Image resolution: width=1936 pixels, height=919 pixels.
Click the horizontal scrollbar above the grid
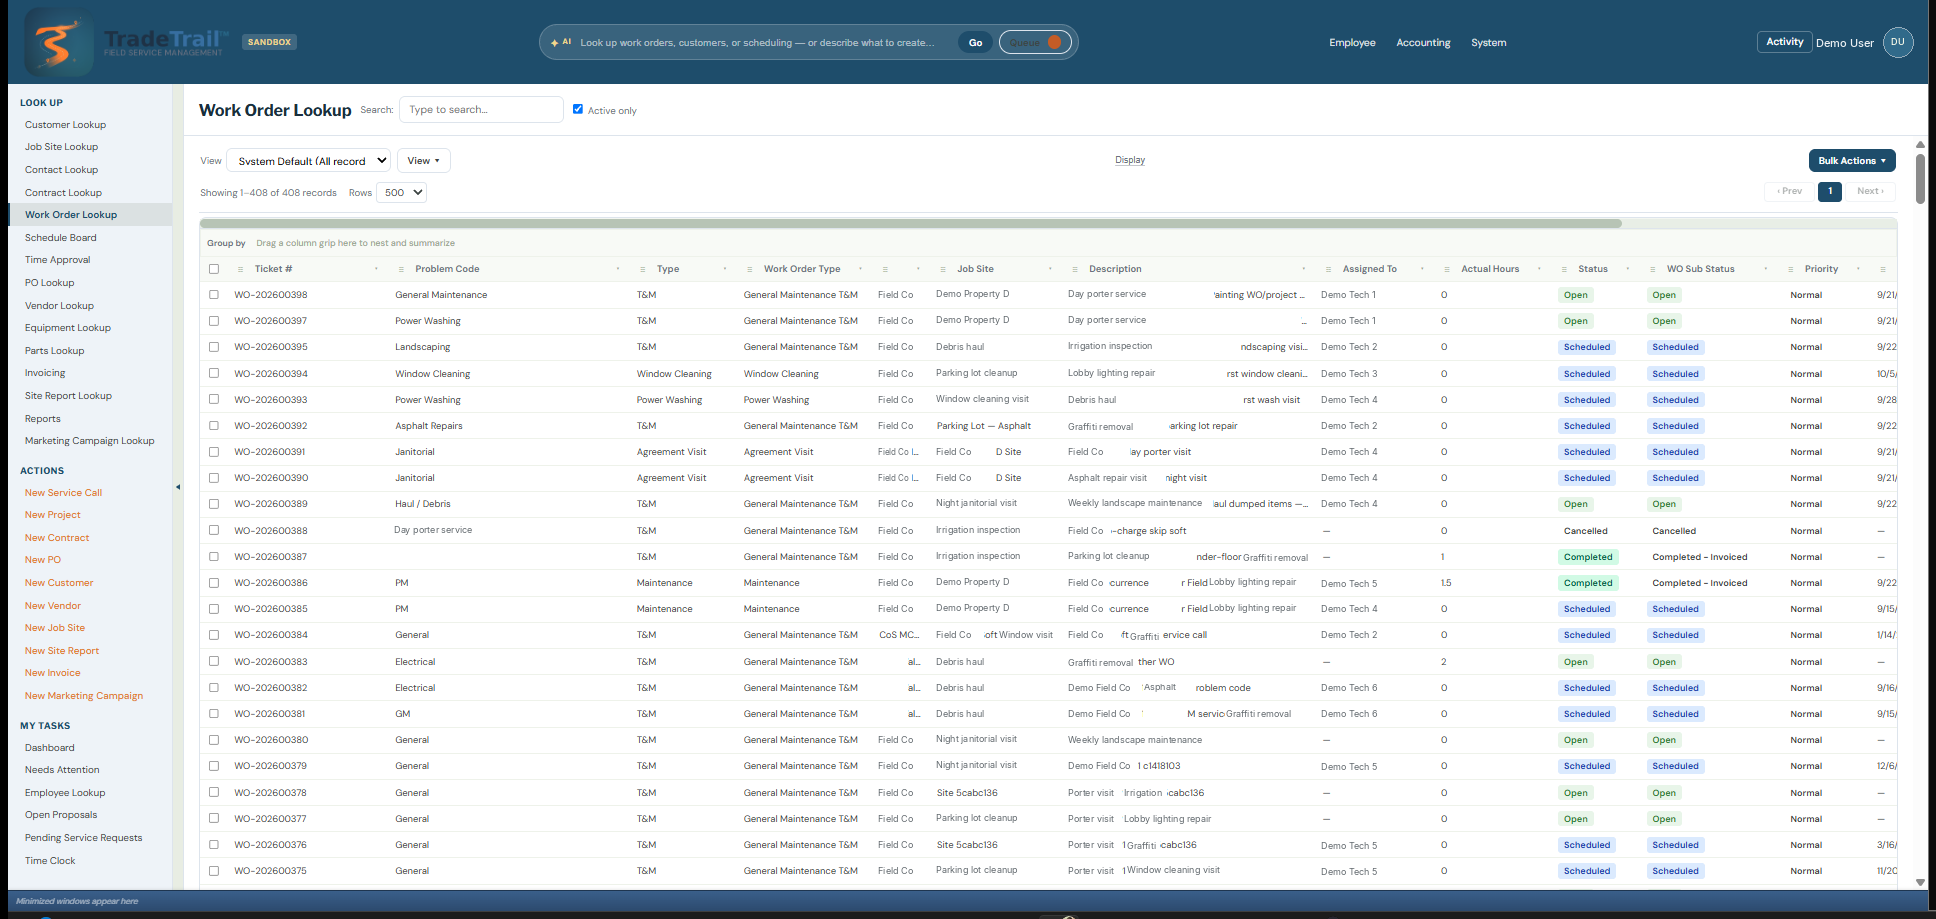pyautogui.click(x=910, y=223)
